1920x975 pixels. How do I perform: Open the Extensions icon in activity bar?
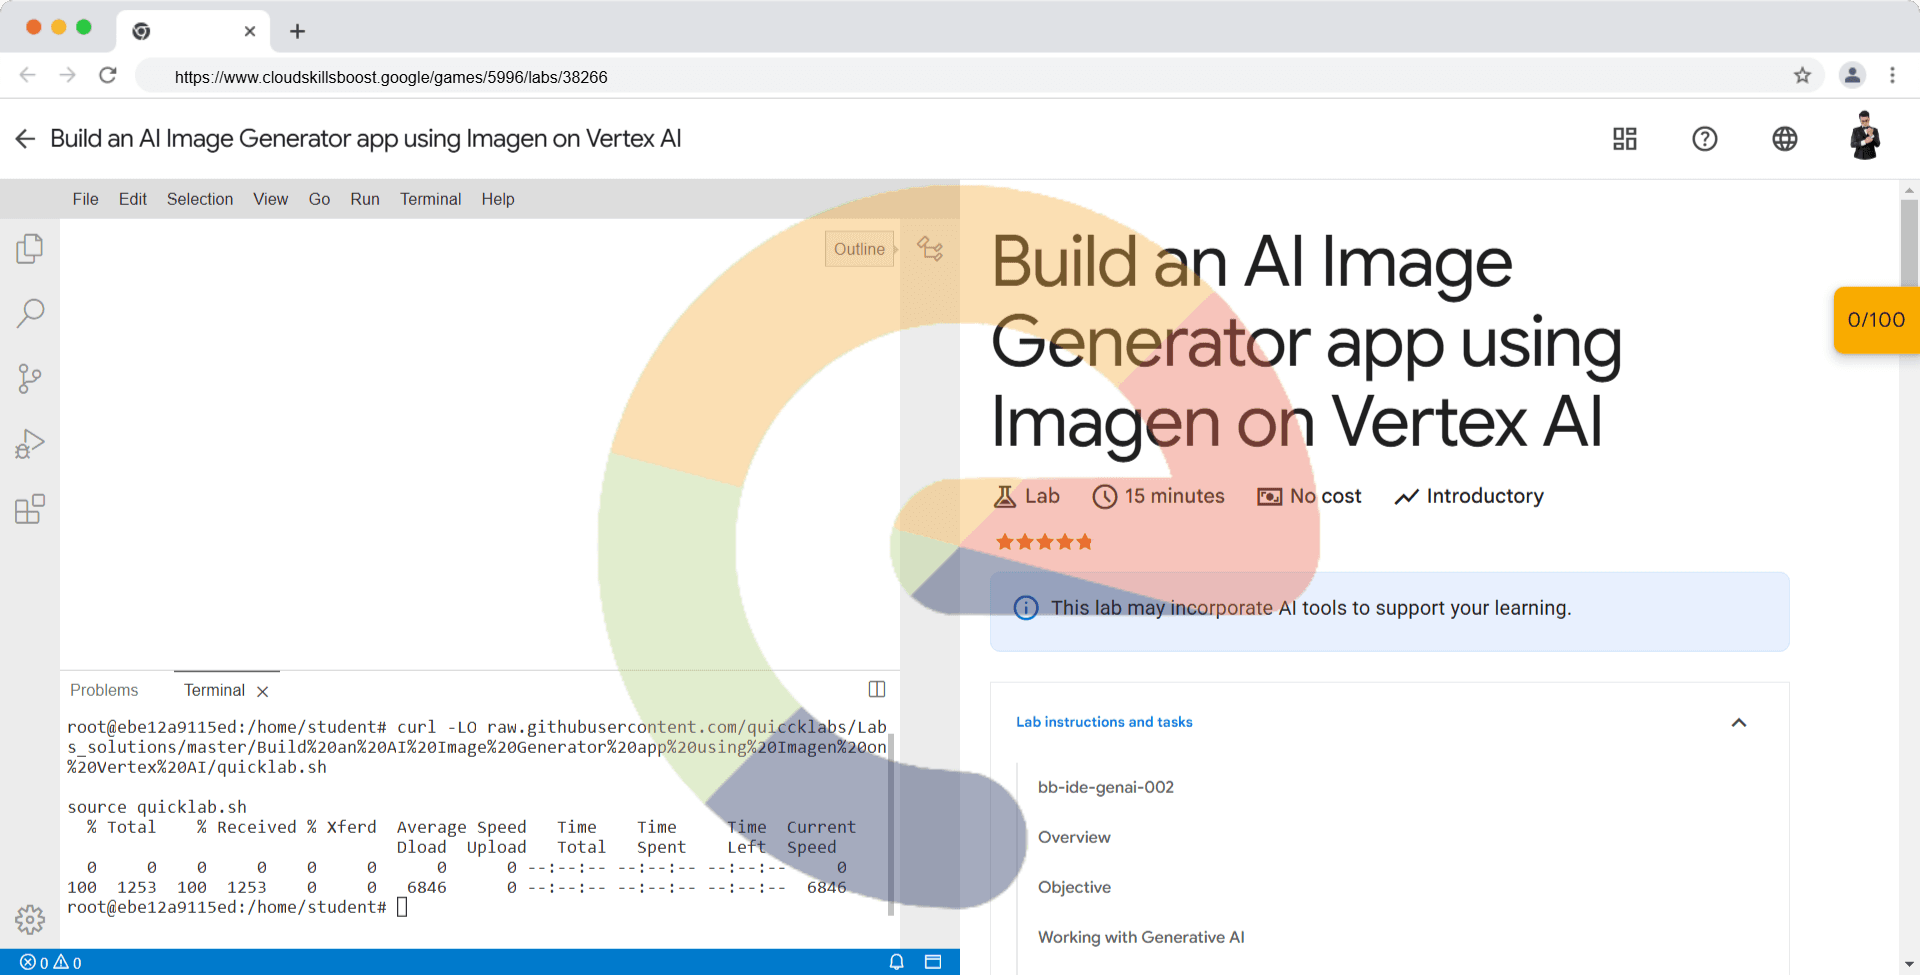pyautogui.click(x=30, y=509)
